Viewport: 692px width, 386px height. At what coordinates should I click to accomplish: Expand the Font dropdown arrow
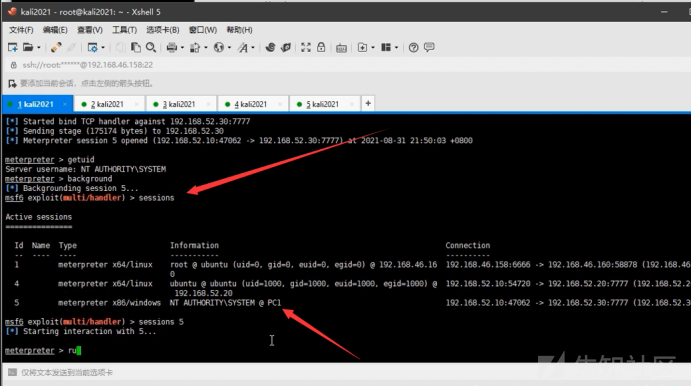253,48
